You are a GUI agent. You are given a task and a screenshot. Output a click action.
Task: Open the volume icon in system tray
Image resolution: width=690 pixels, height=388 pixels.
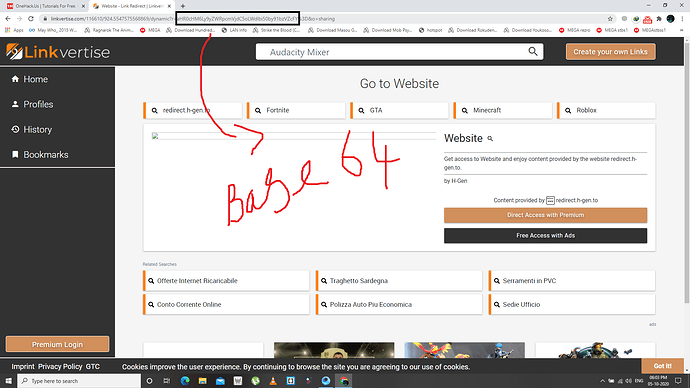[x=628, y=381]
